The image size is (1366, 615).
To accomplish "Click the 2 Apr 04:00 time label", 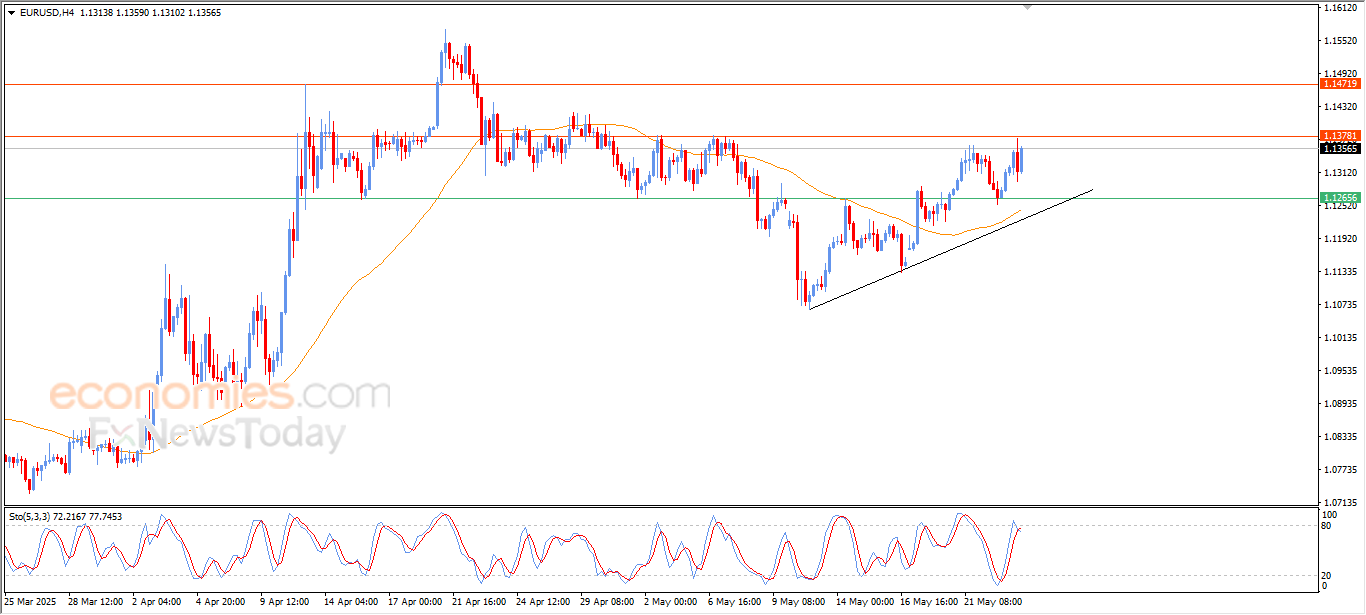I will click(x=157, y=603).
